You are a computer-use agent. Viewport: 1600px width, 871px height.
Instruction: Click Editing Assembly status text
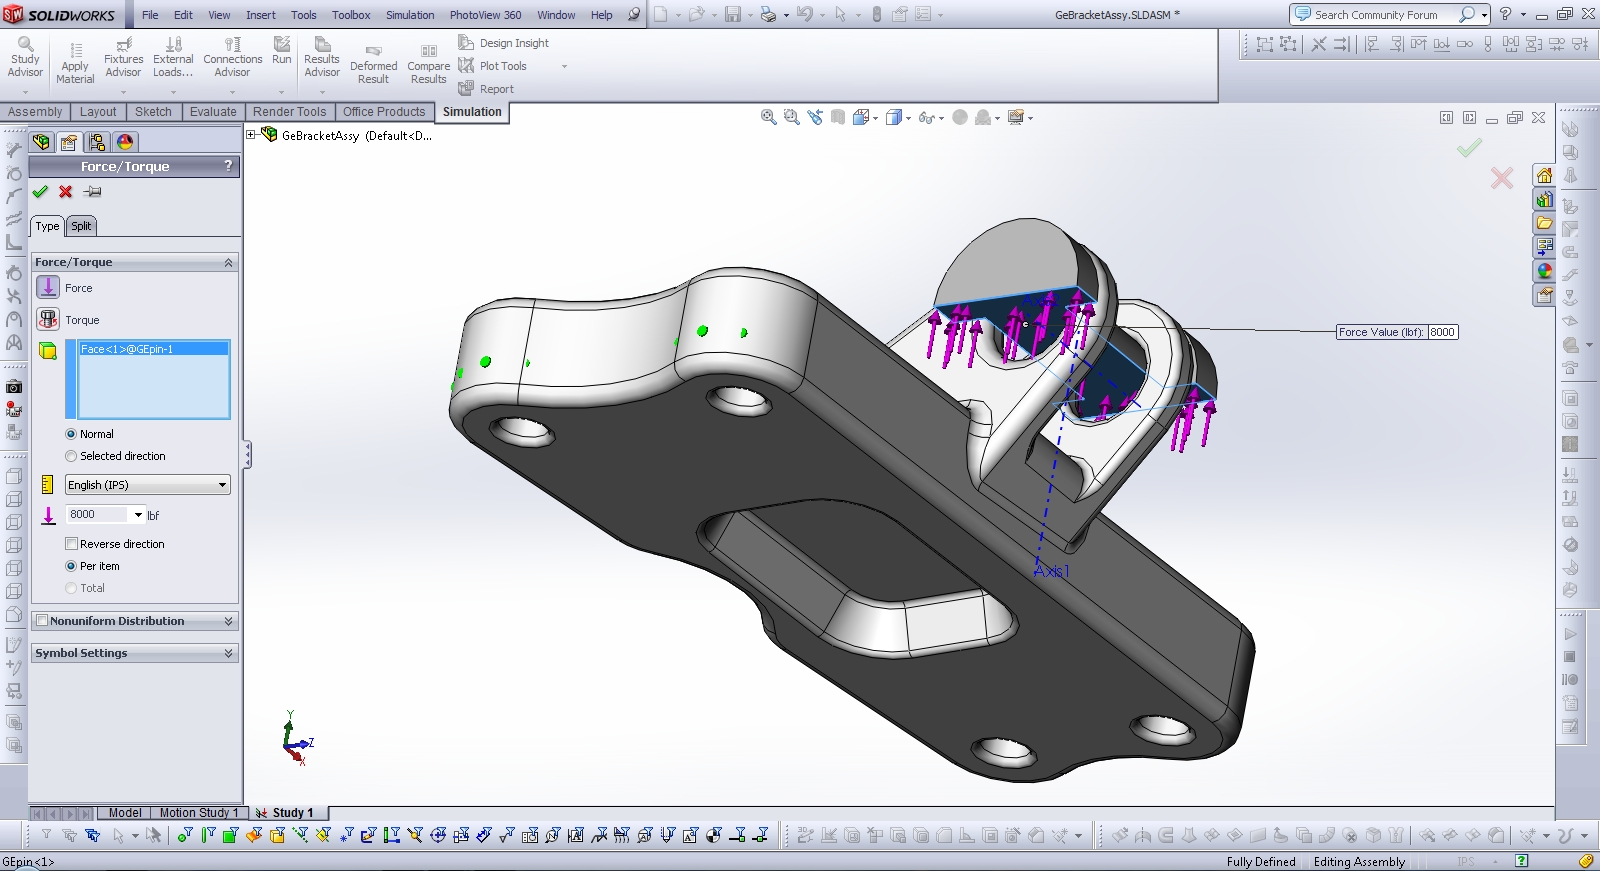1359,862
